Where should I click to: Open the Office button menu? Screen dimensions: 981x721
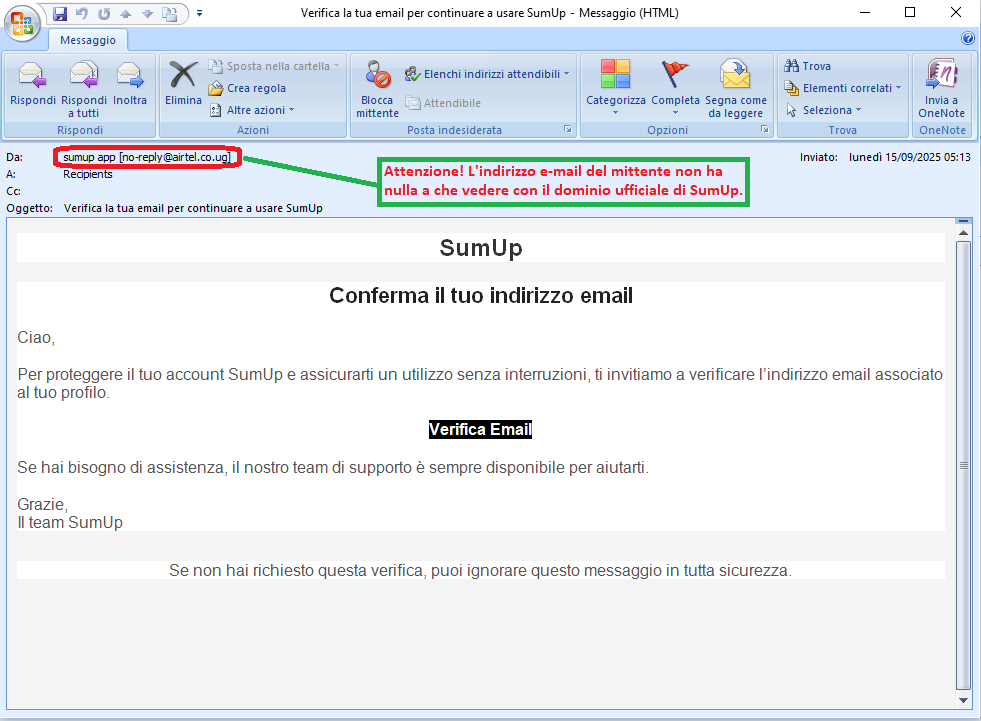click(x=22, y=23)
